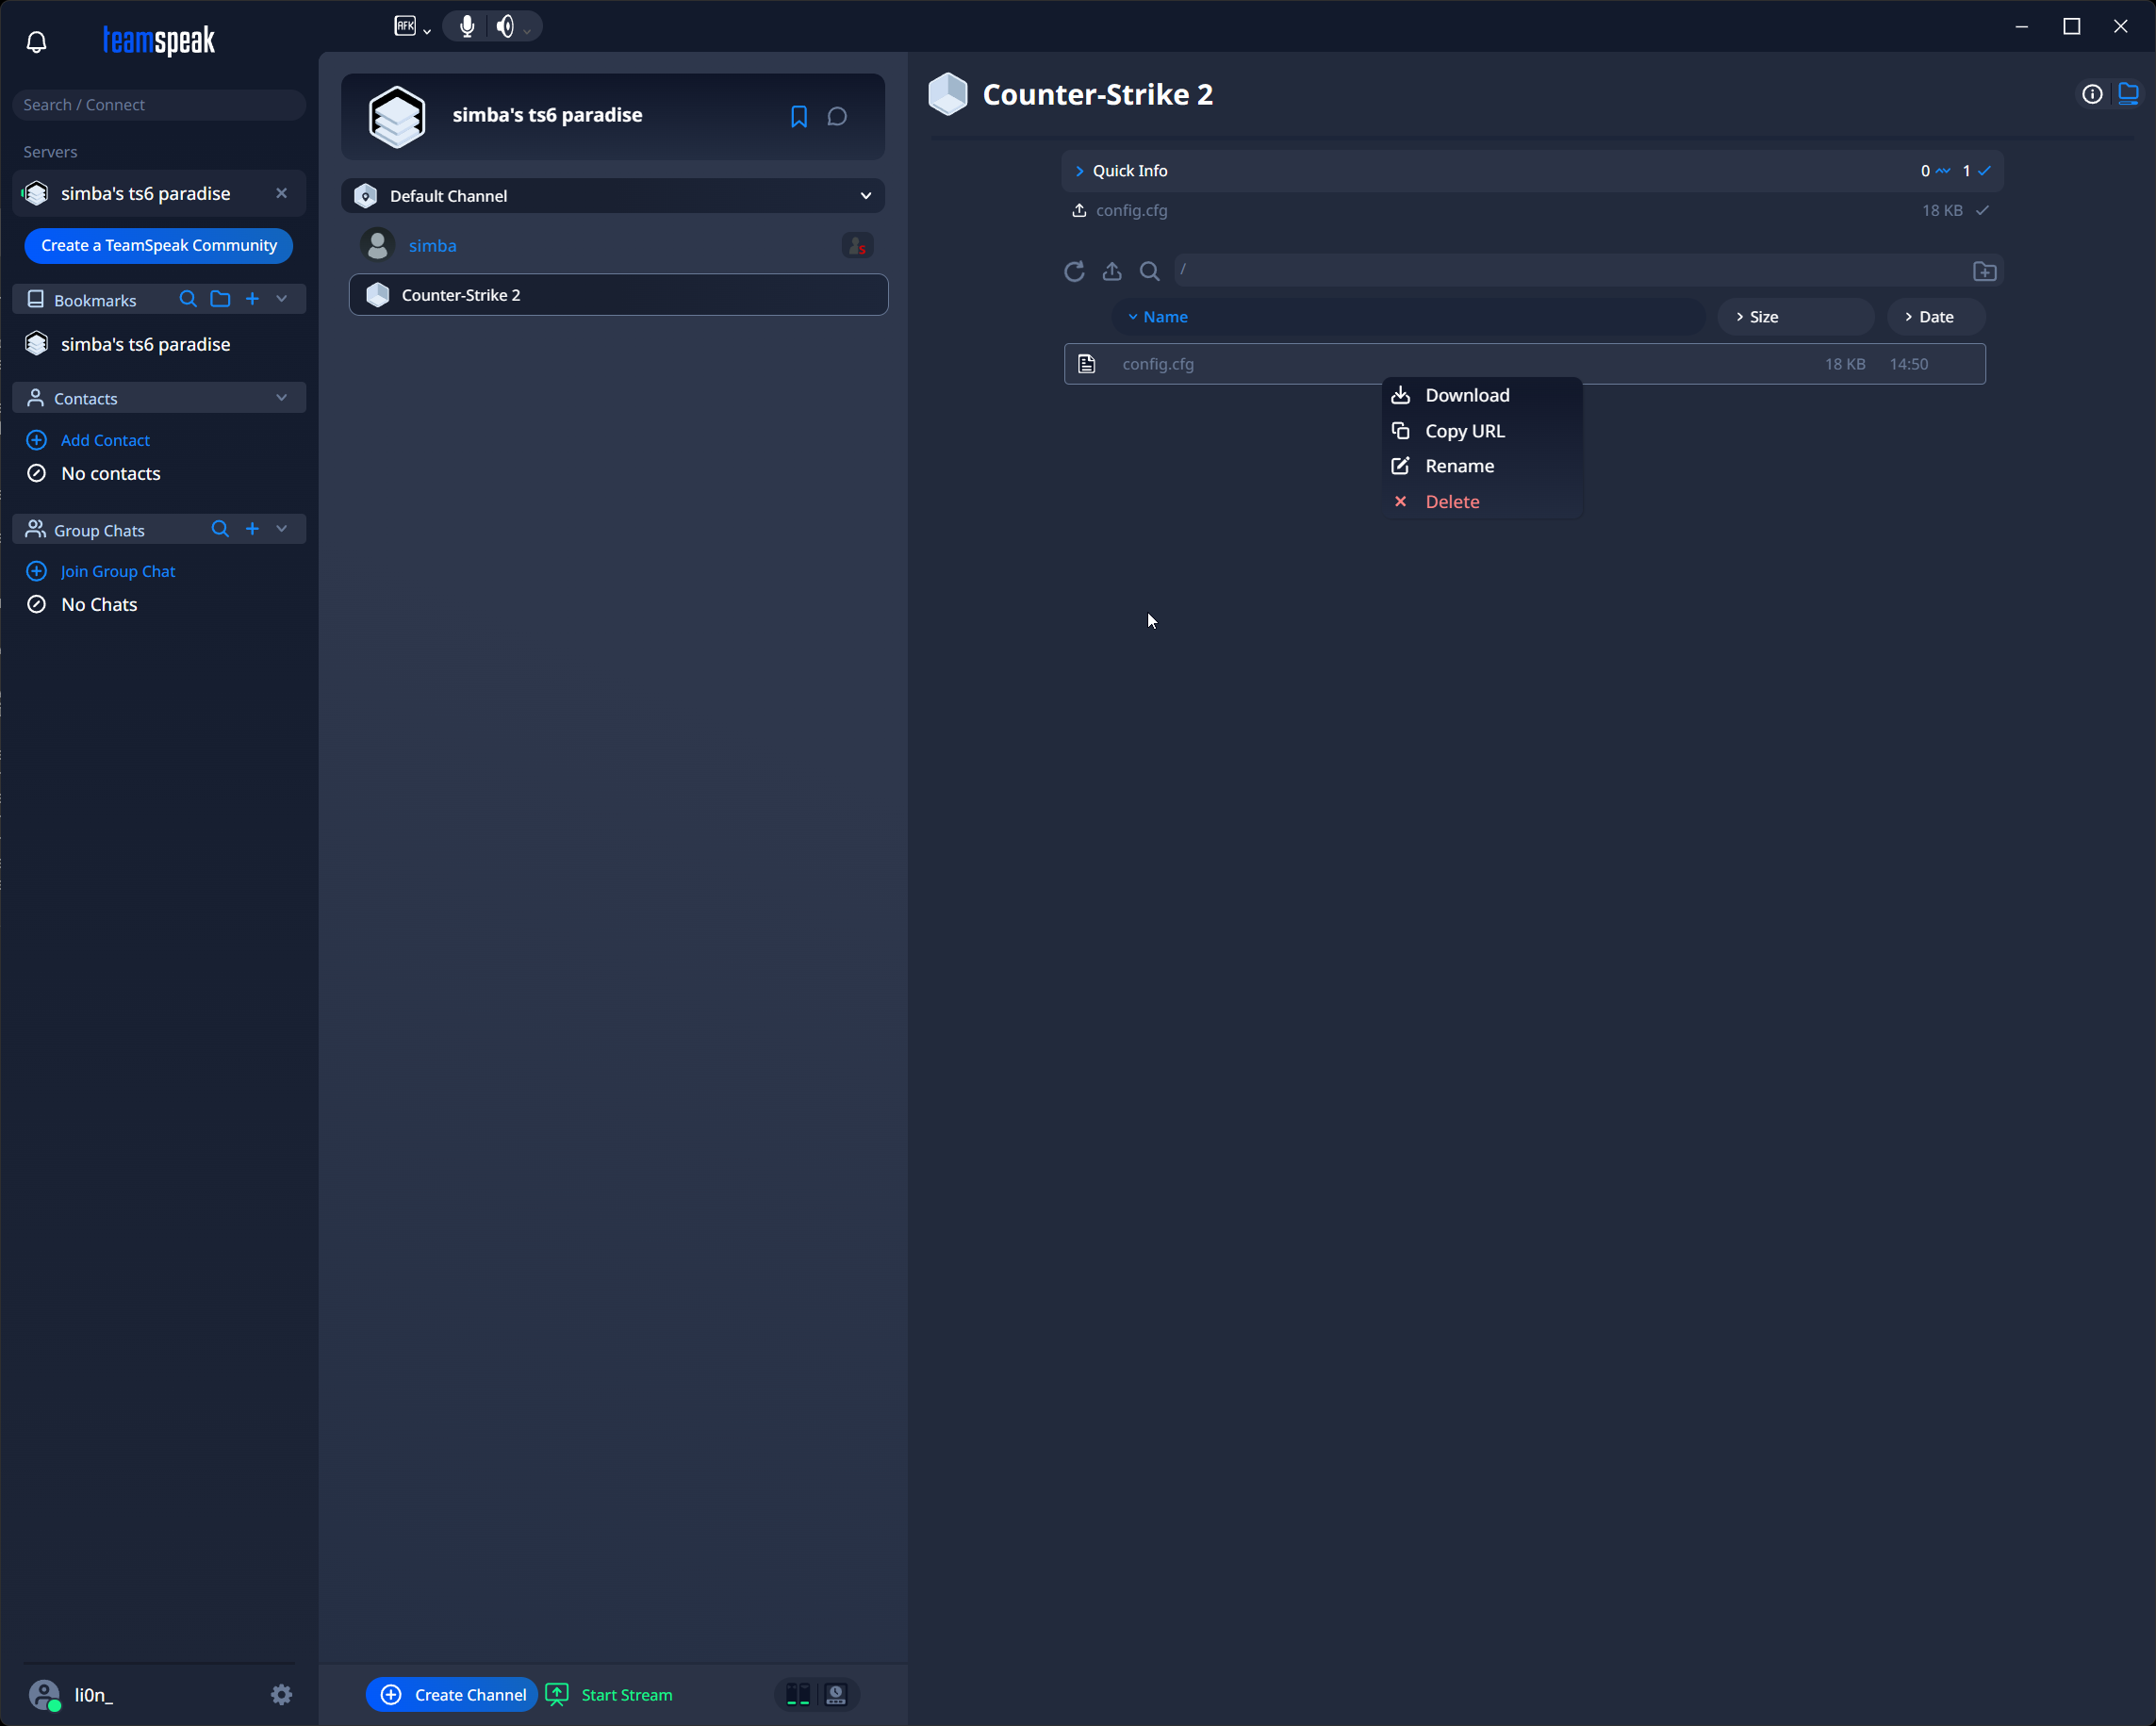Create a new group chat with plus
This screenshot has height=1726, width=2156.
(x=252, y=529)
